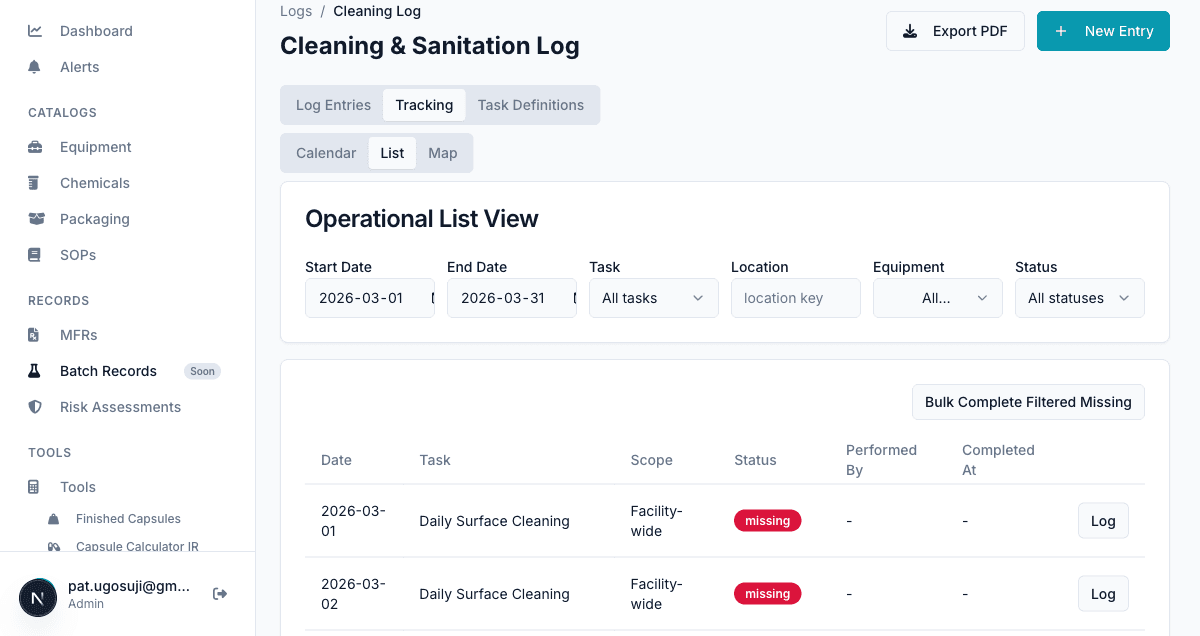
Task: Switch to the Task Definitions tab
Action: point(531,104)
